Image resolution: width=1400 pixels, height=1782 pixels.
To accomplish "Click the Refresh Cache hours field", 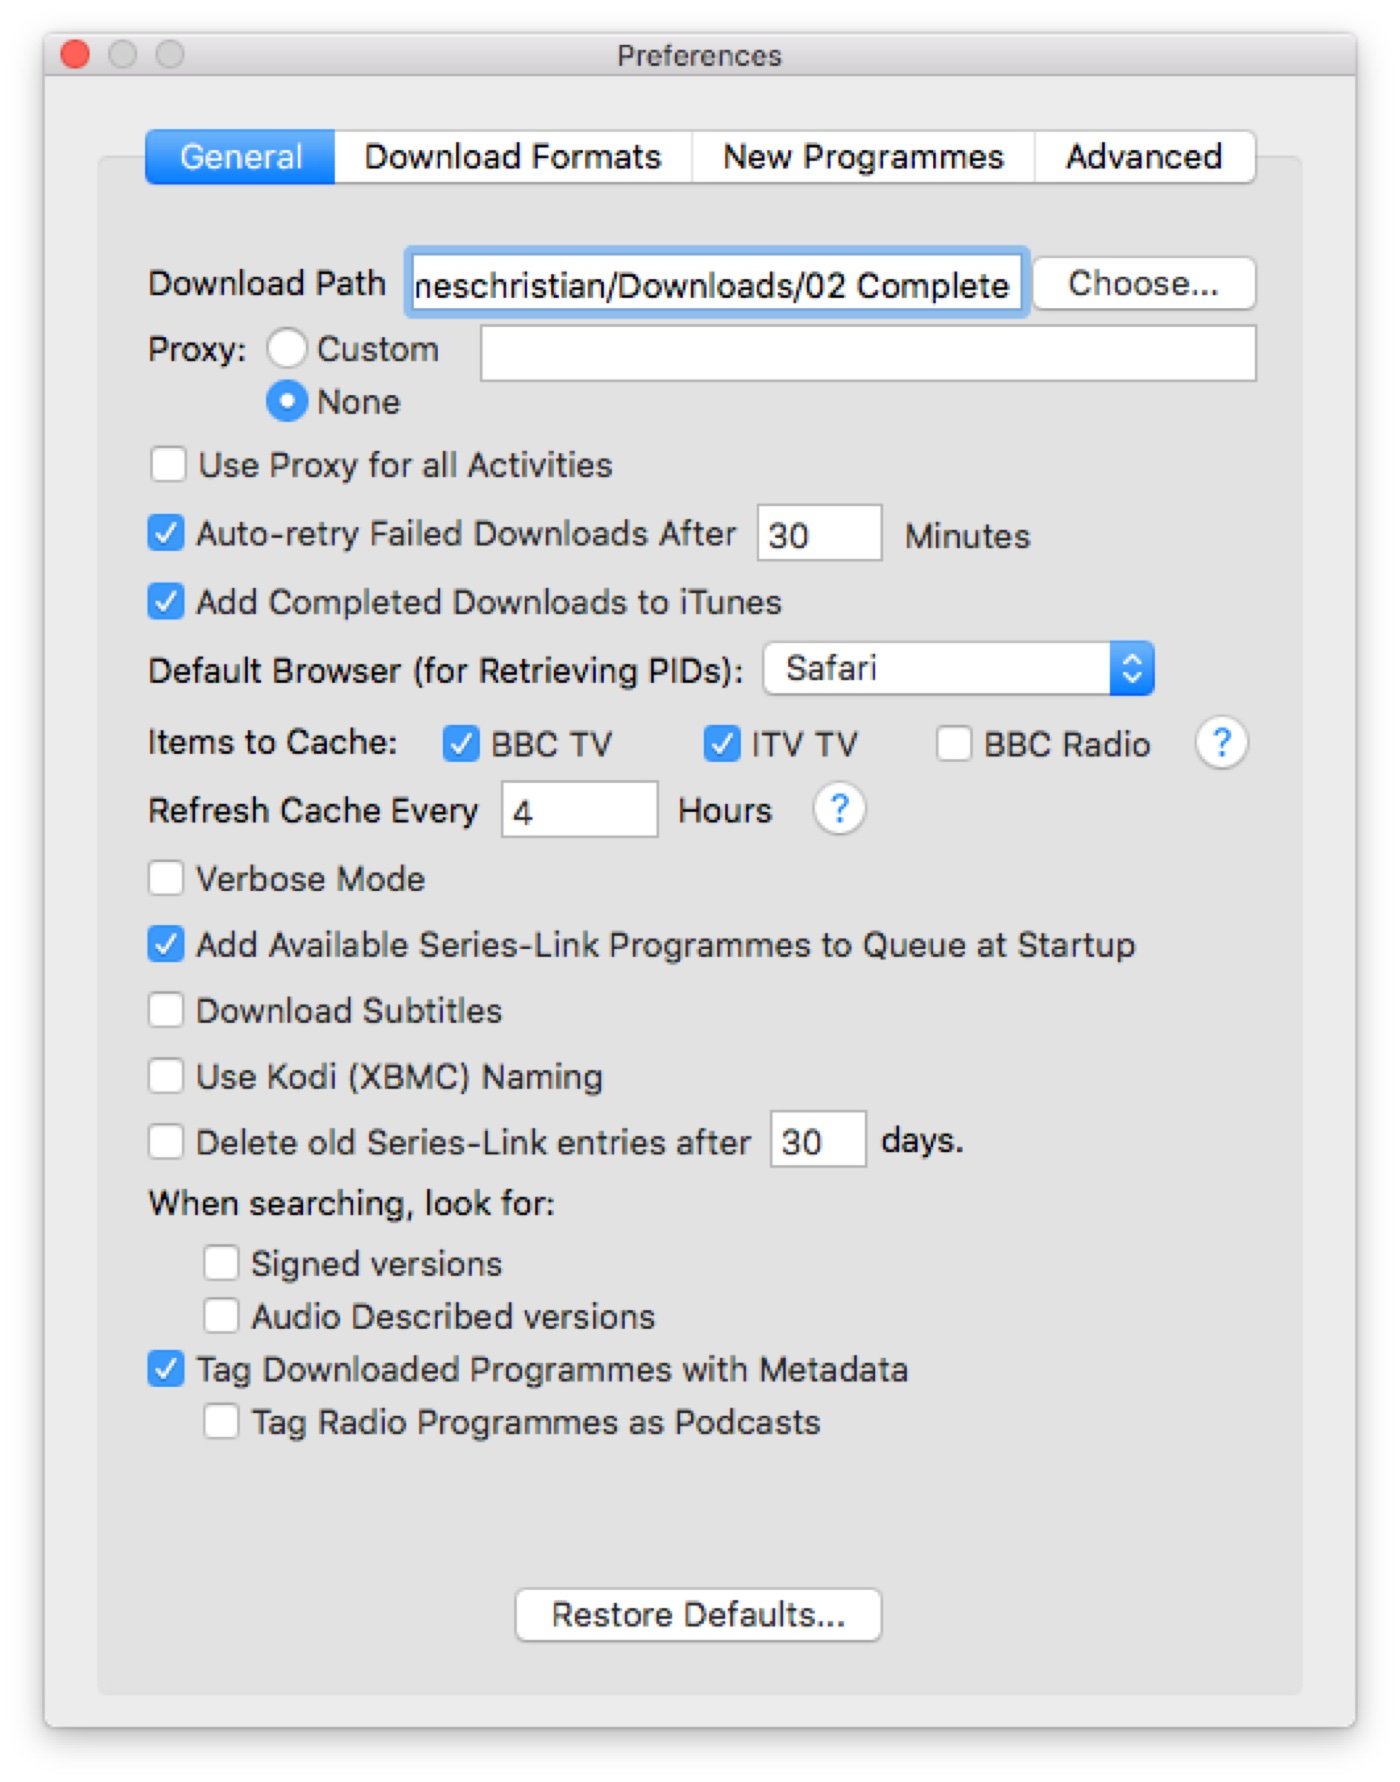I will pos(579,810).
